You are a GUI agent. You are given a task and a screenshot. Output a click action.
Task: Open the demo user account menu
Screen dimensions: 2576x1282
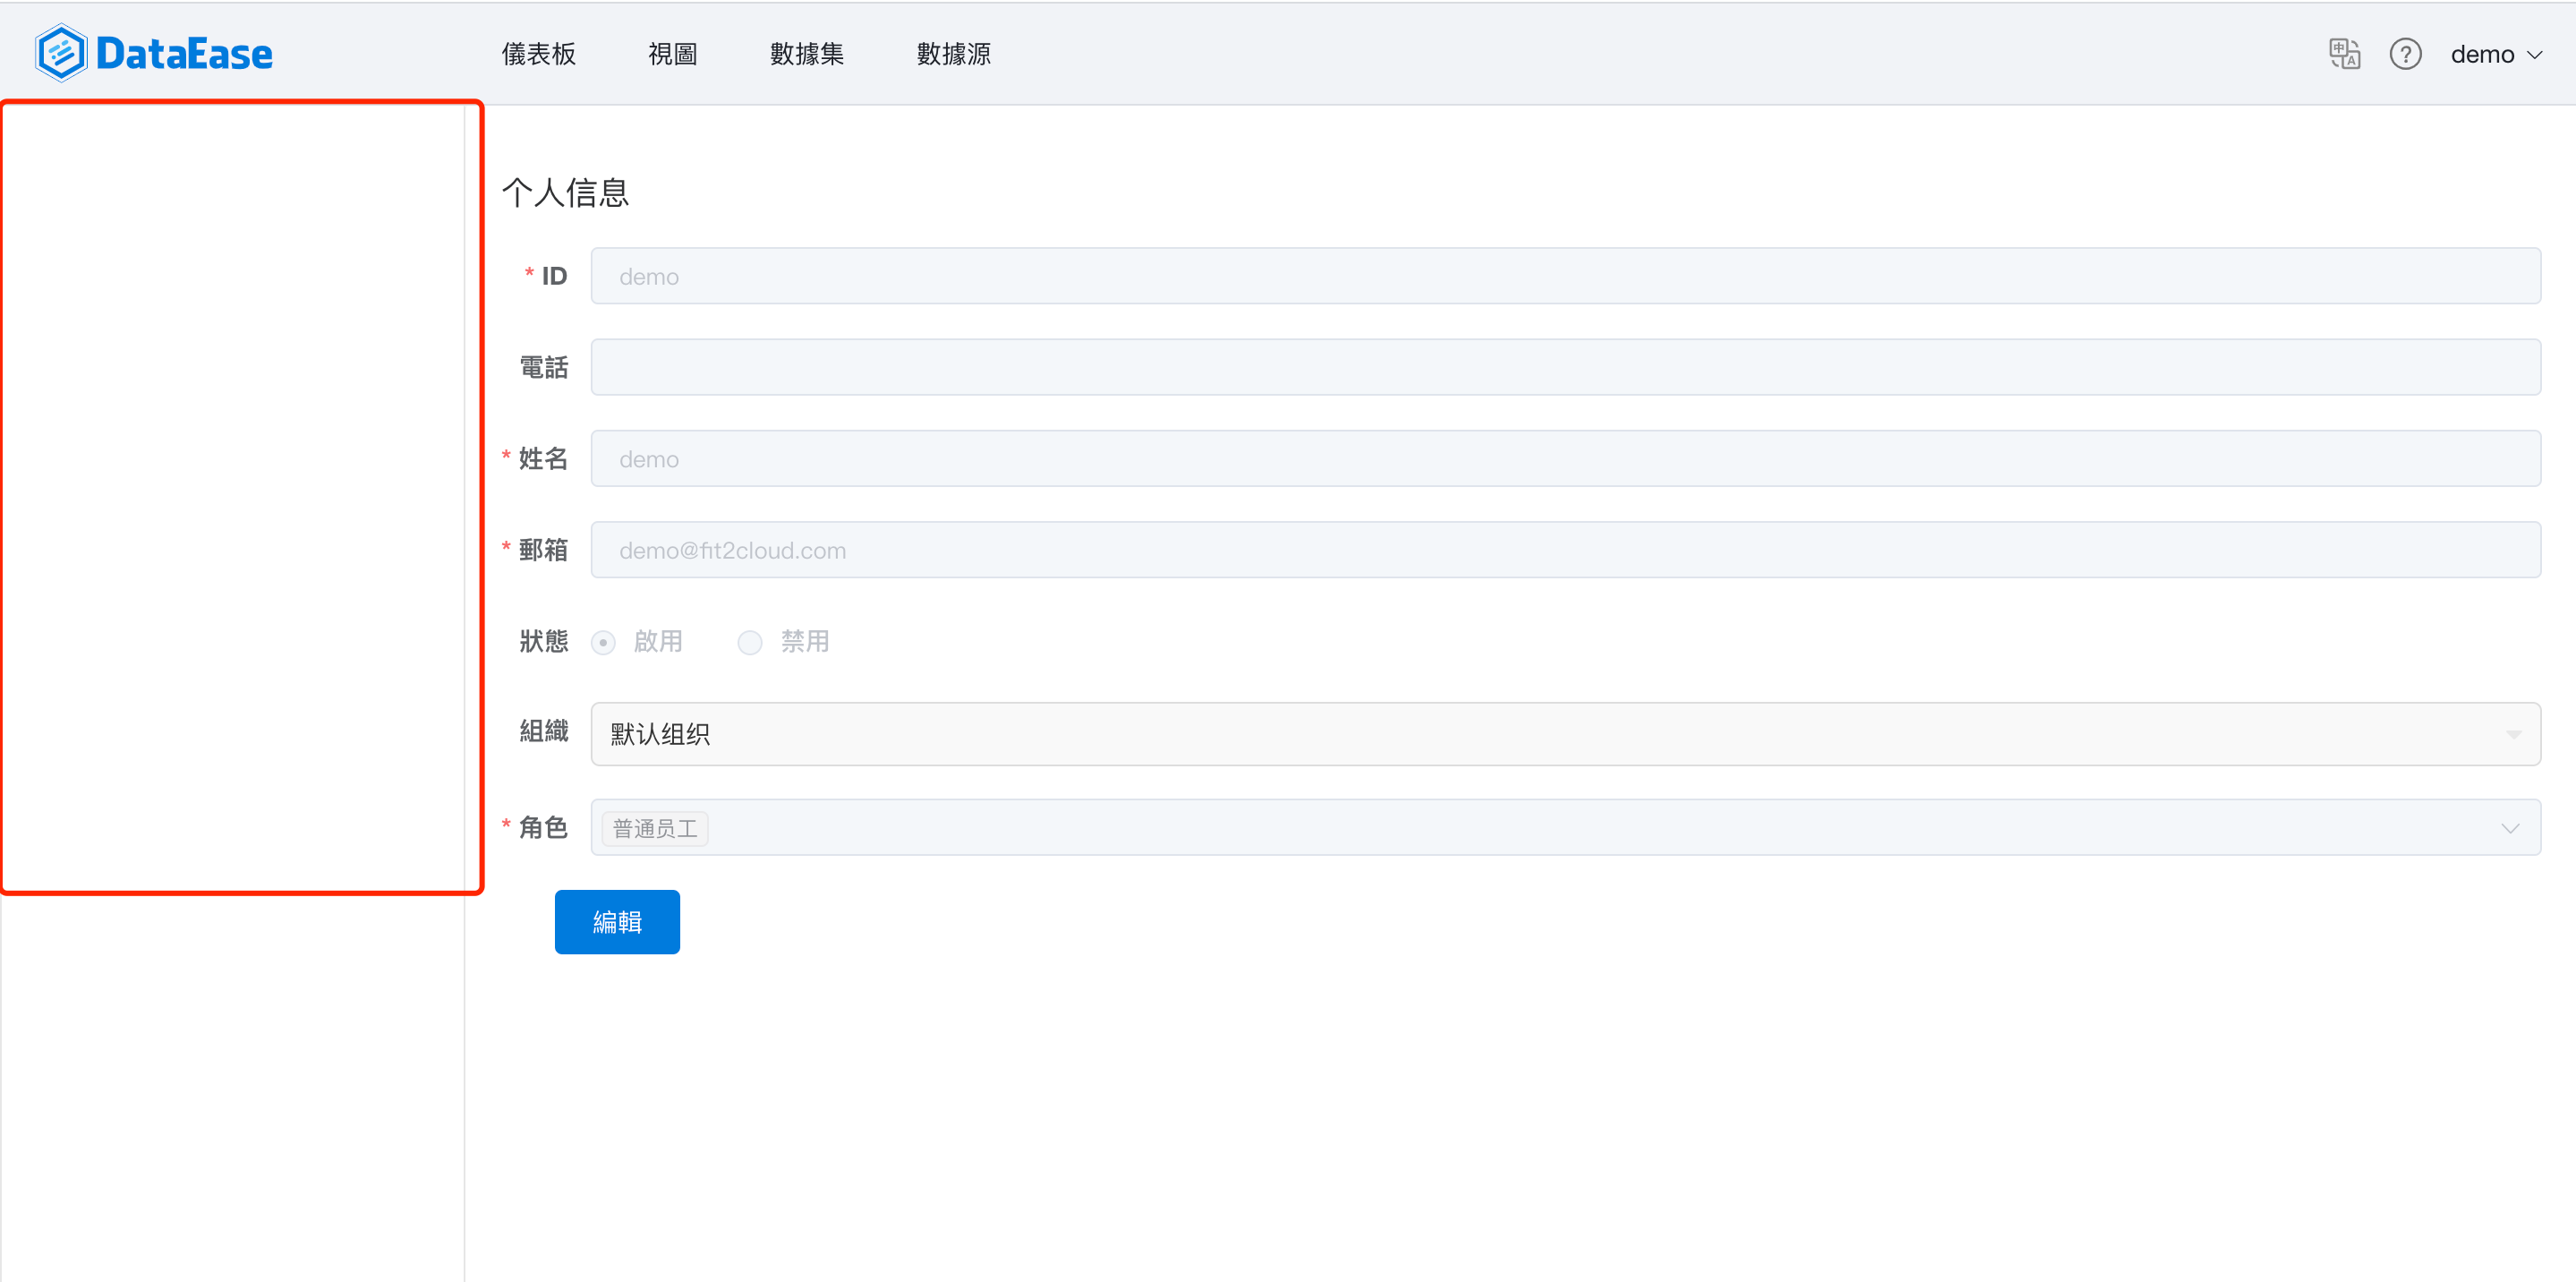[x=2495, y=54]
